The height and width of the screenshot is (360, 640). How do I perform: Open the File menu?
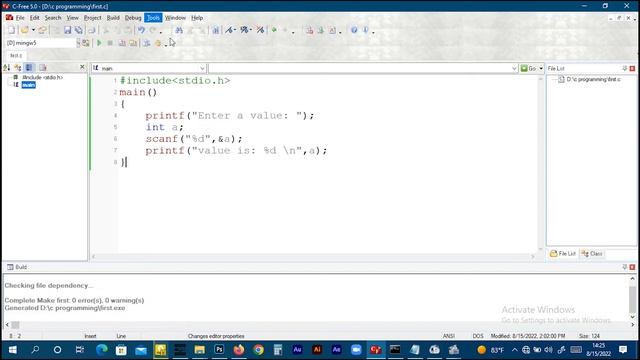tap(20, 18)
